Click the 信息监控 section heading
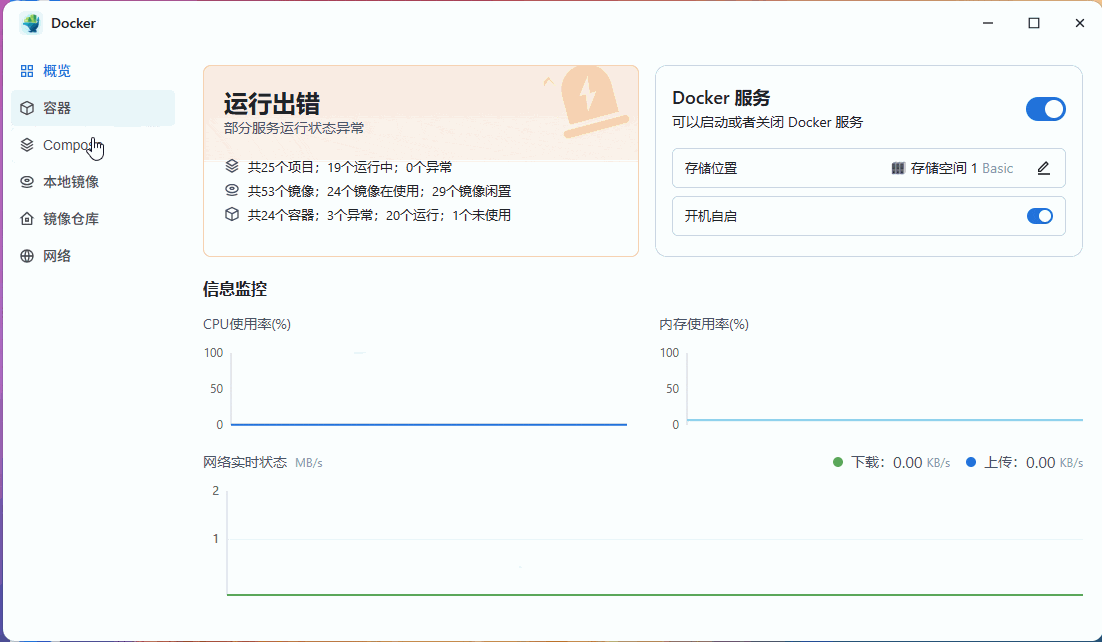 [235, 289]
